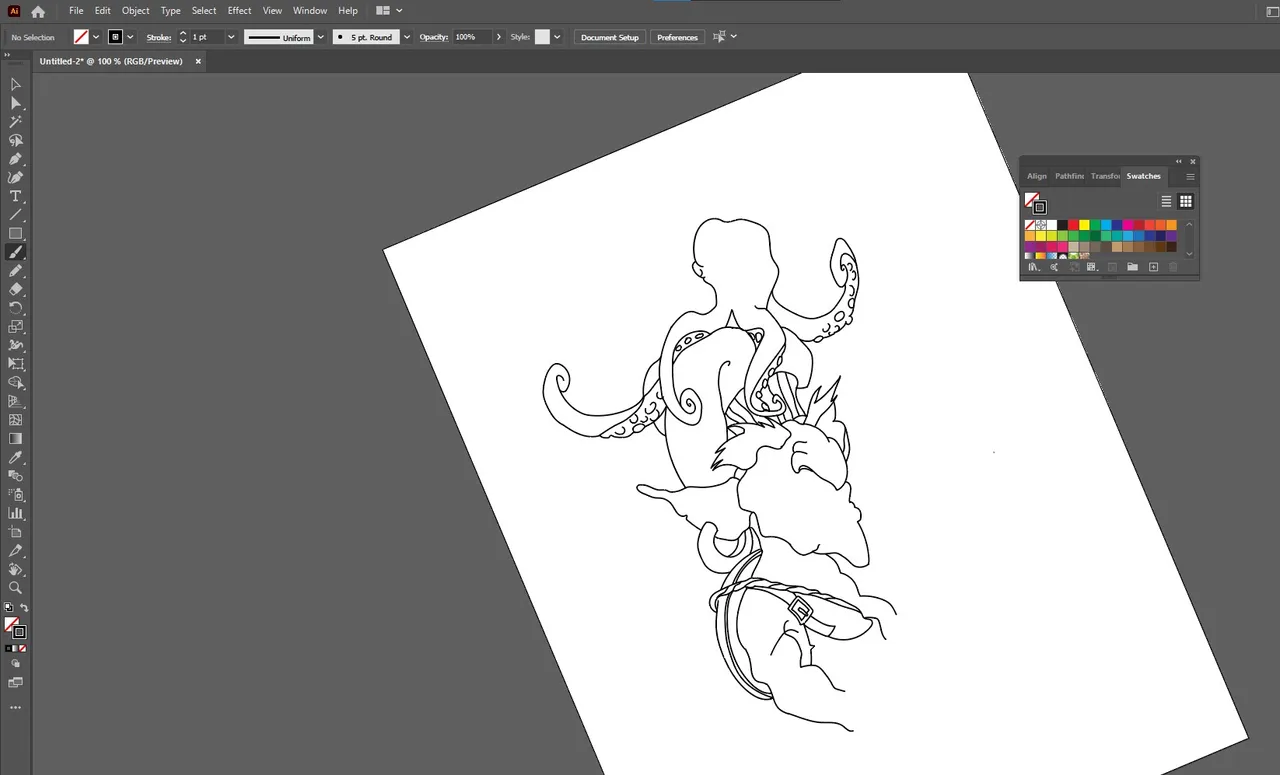This screenshot has height=775, width=1280.
Task: Select the Eyedropper tool
Action: [x=16, y=457]
